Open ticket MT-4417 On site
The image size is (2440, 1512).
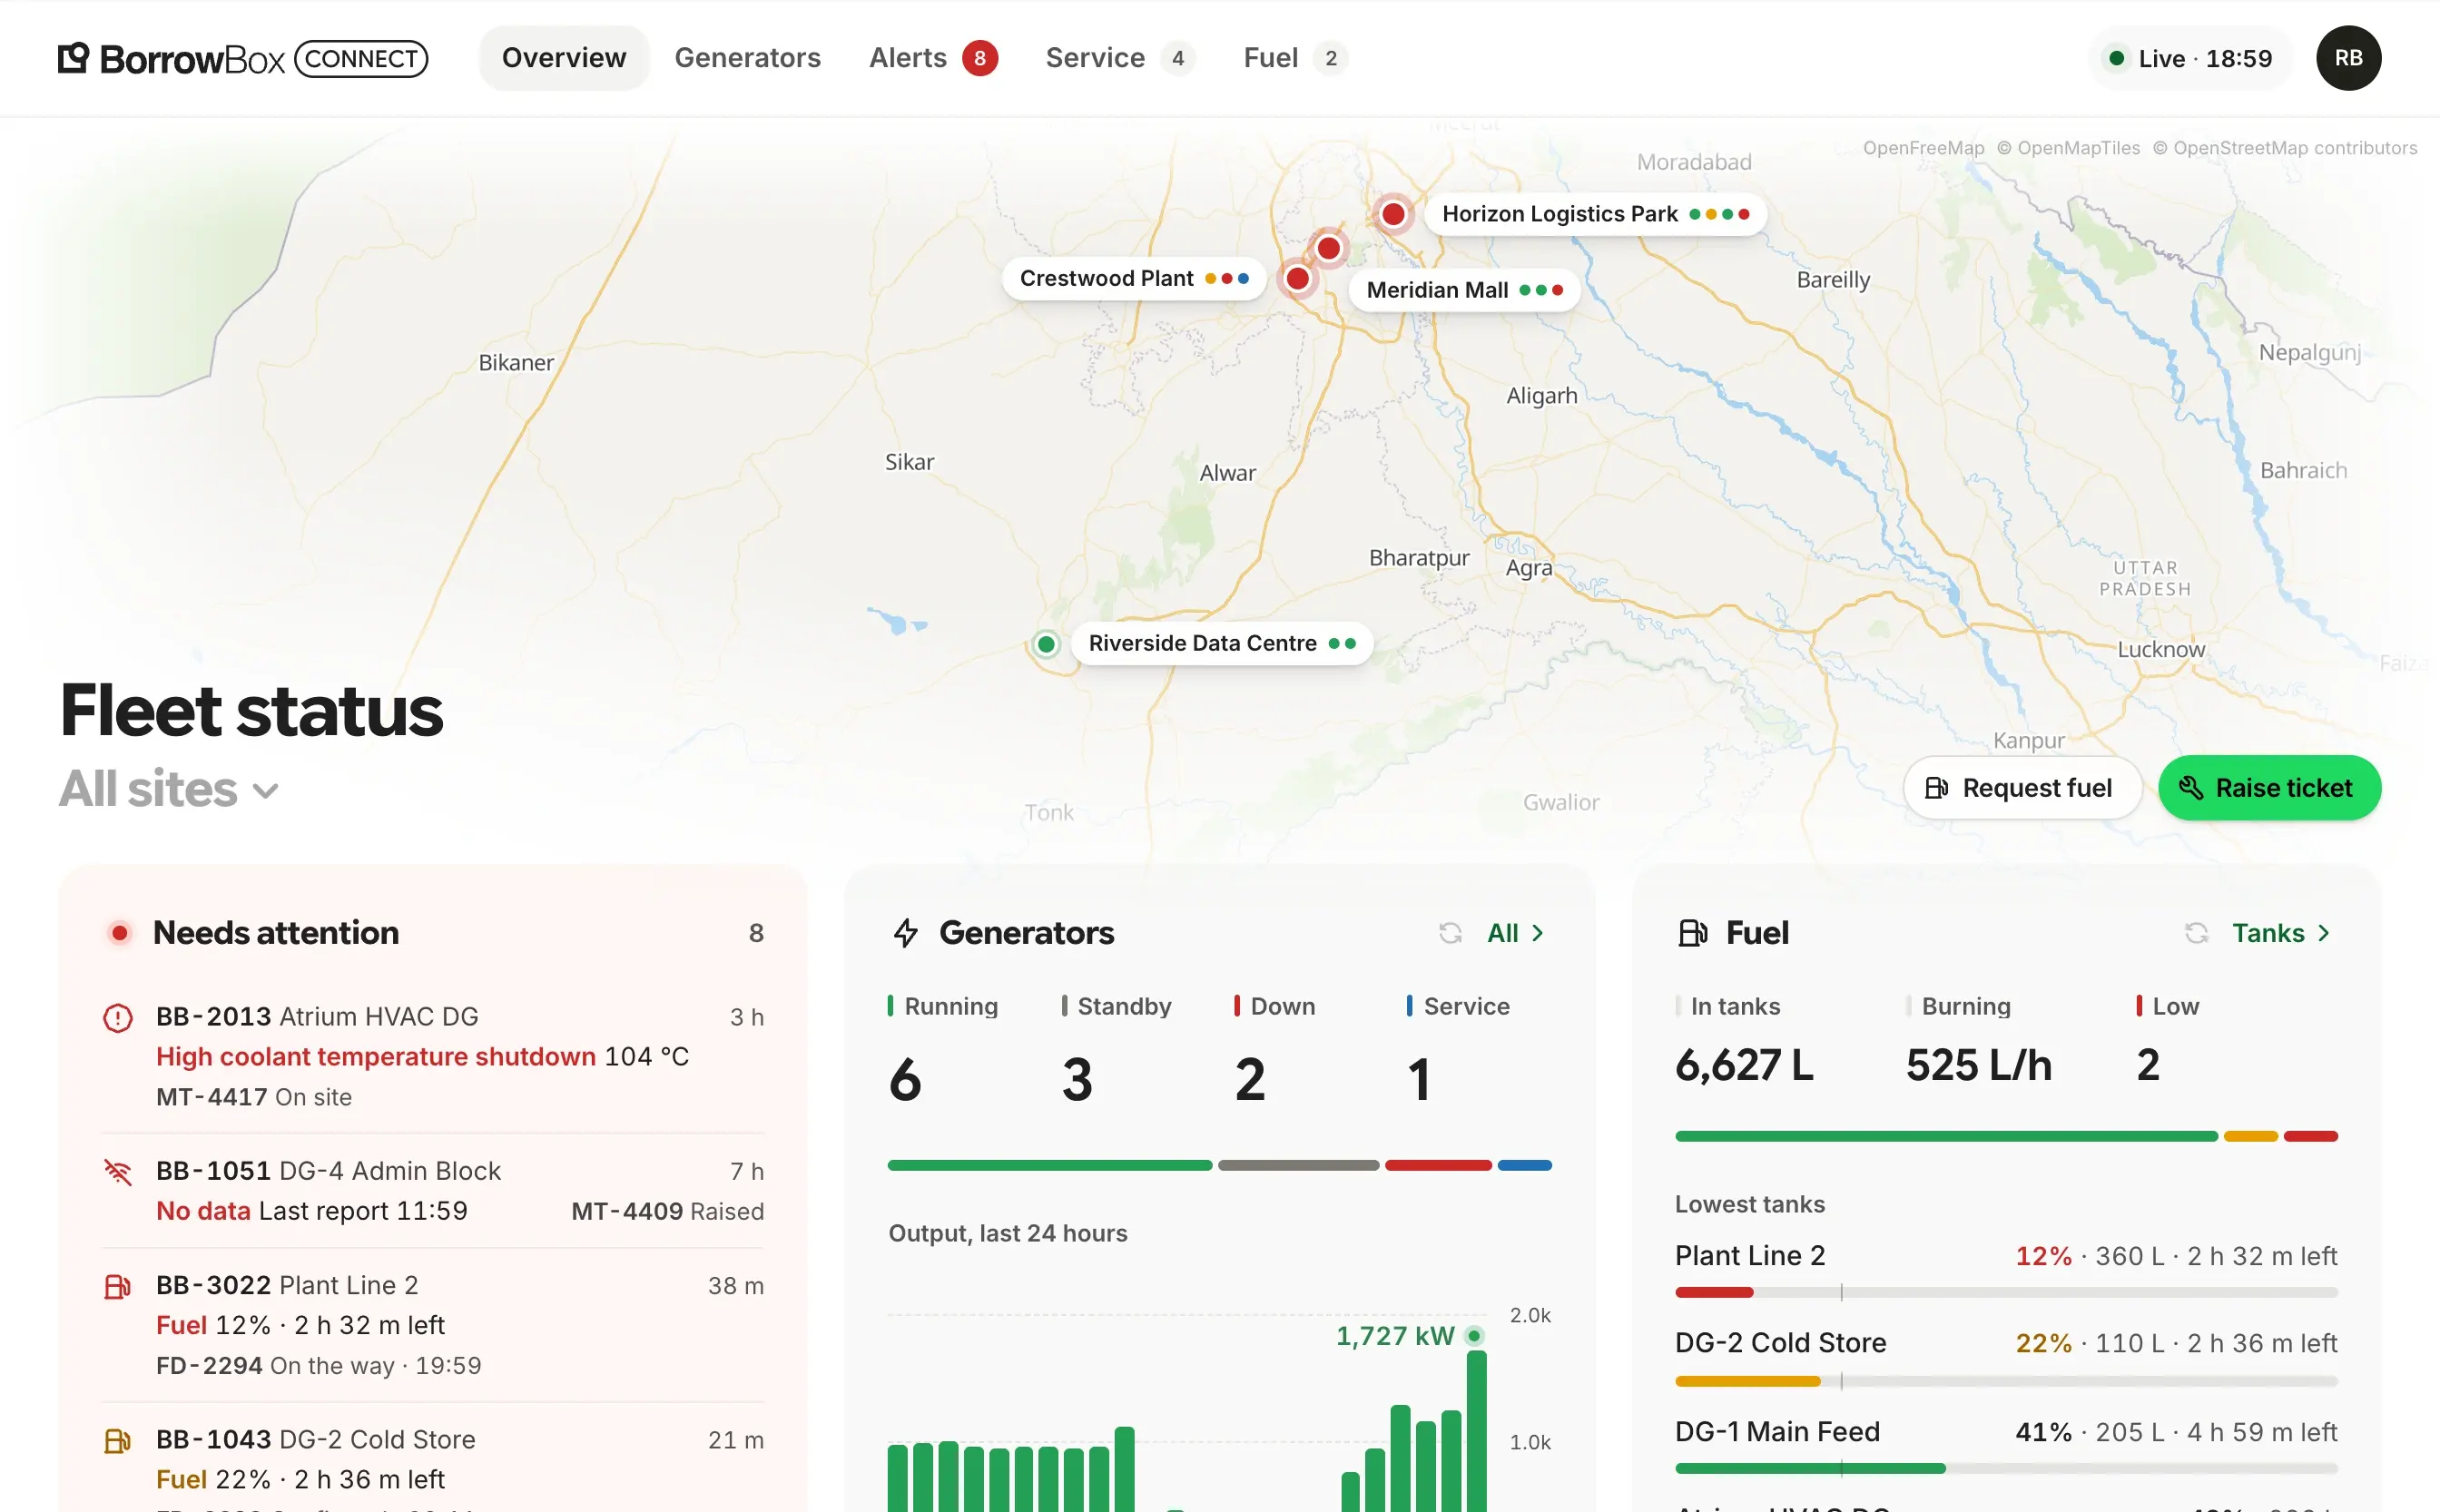click(254, 1098)
